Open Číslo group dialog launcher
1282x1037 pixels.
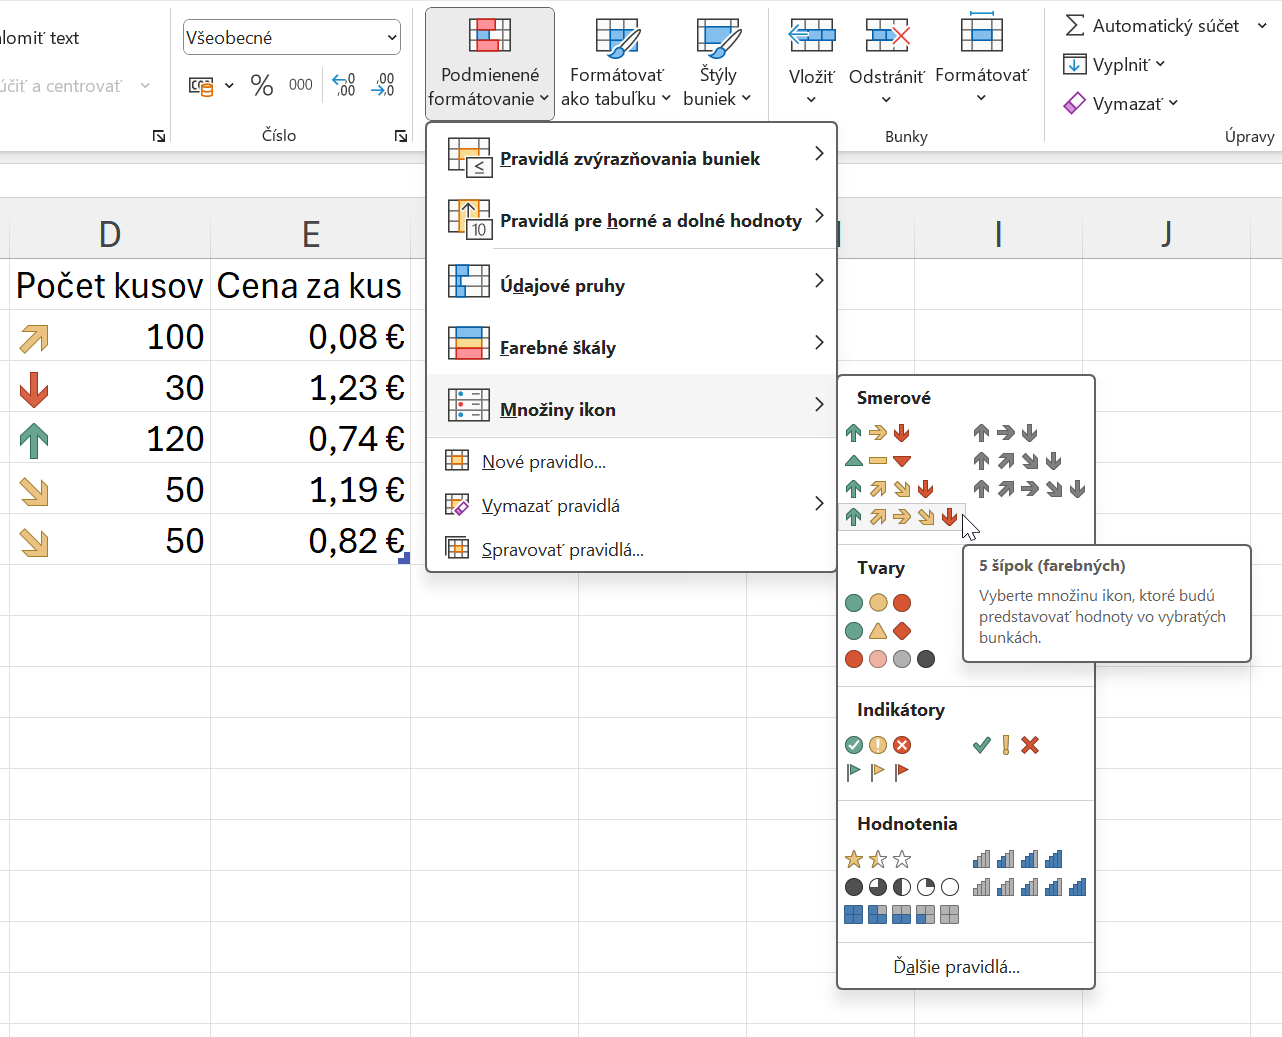click(401, 136)
